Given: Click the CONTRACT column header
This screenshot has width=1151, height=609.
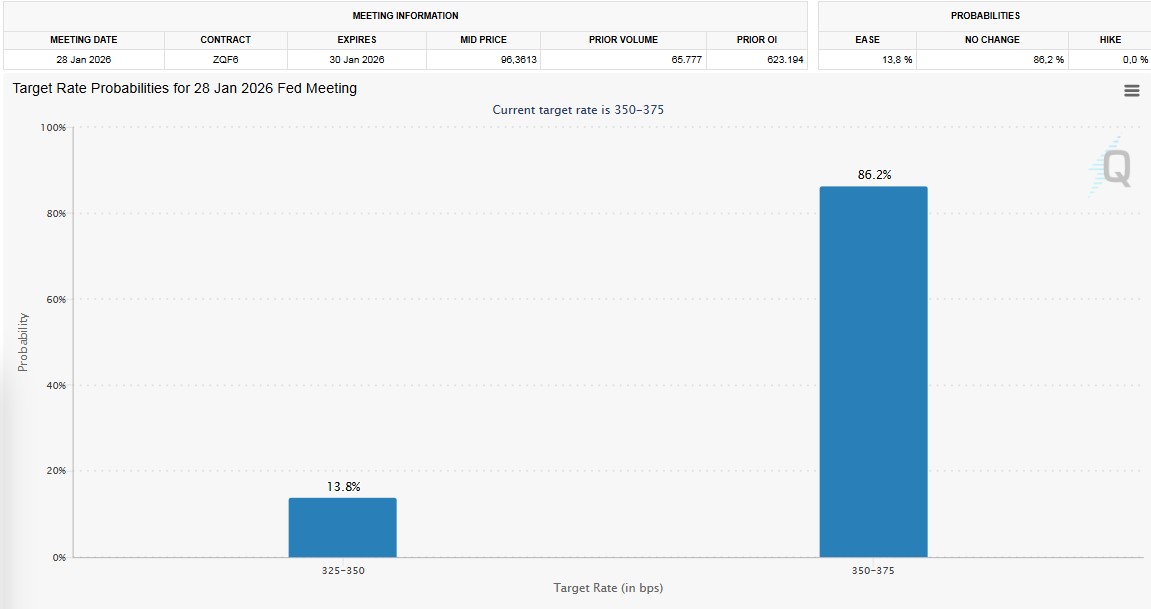Looking at the screenshot, I should click(225, 40).
